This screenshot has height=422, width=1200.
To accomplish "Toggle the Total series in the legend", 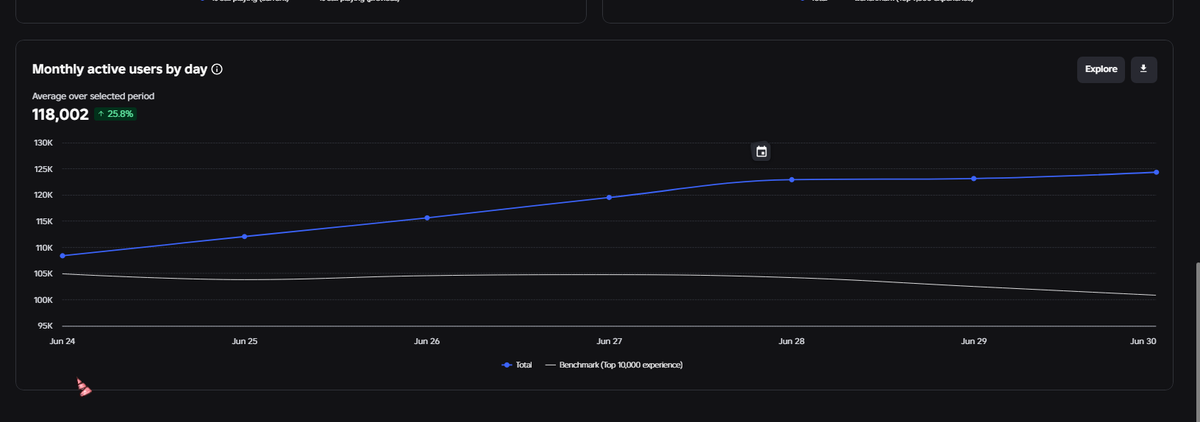I will pyautogui.click(x=517, y=365).
